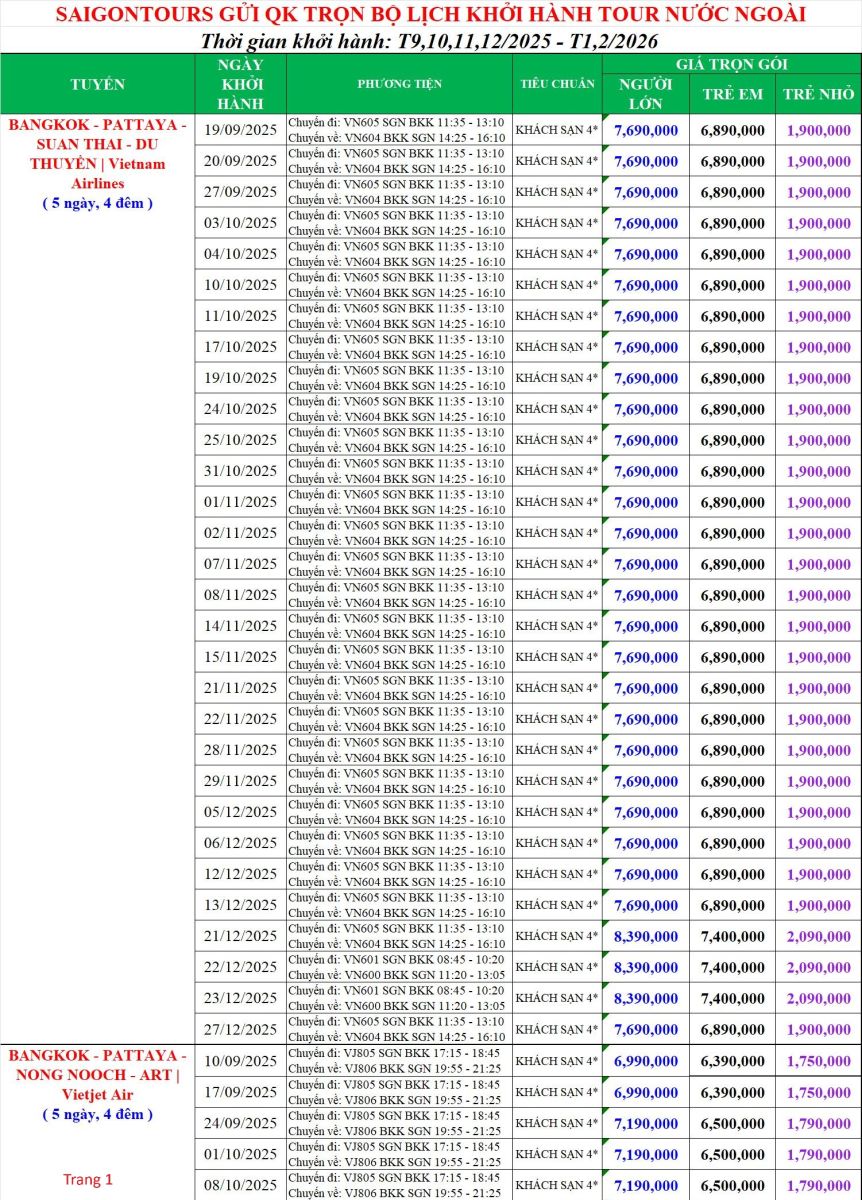Select the NGÀY KHỞI HÀNH header cell
The height and width of the screenshot is (1200, 862).
point(239,84)
